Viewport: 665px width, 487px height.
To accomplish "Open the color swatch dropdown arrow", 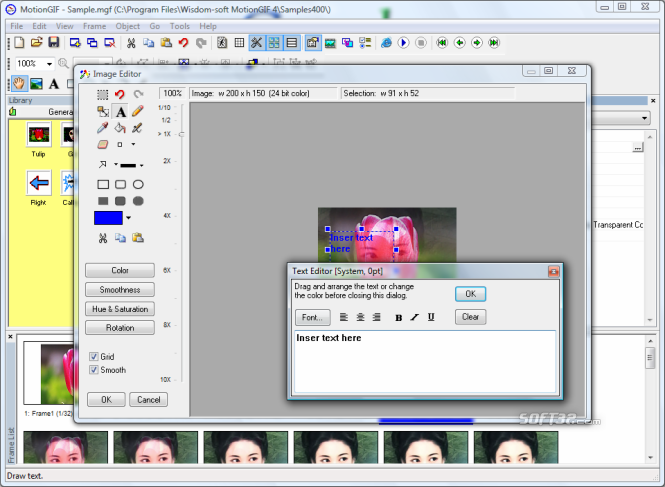I will 129,218.
